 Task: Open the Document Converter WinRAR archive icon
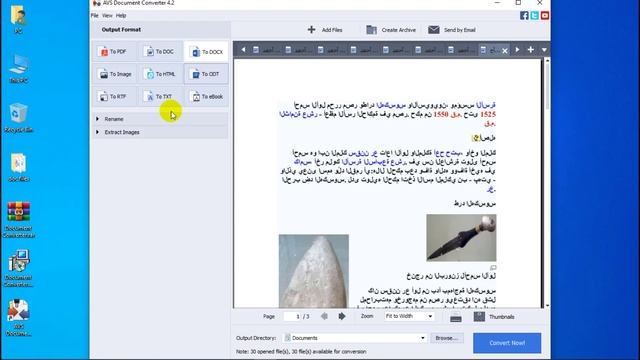click(x=19, y=220)
